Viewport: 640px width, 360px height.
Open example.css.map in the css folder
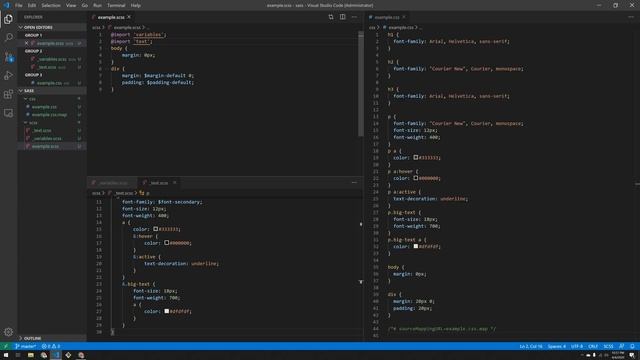[51, 115]
